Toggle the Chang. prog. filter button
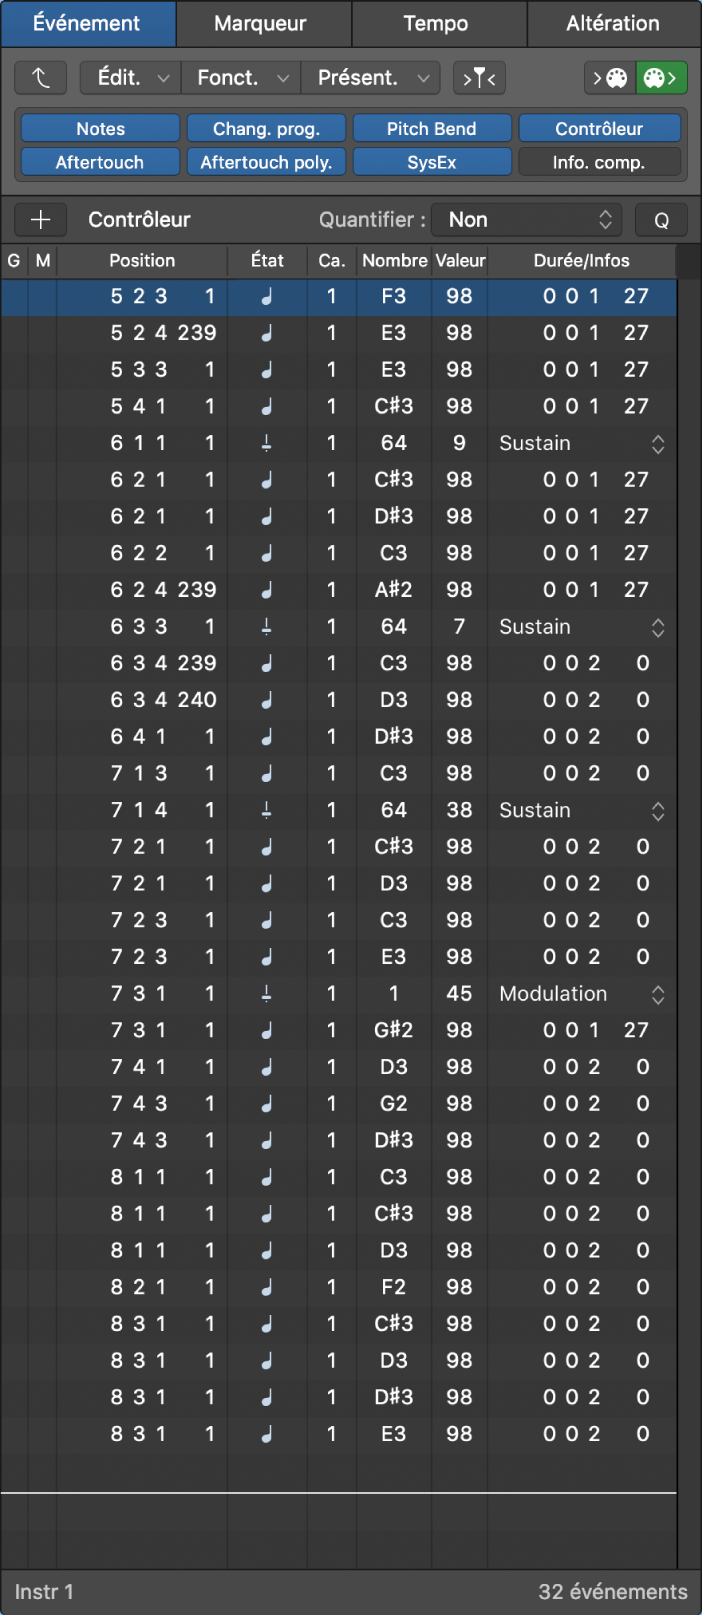 click(266, 128)
